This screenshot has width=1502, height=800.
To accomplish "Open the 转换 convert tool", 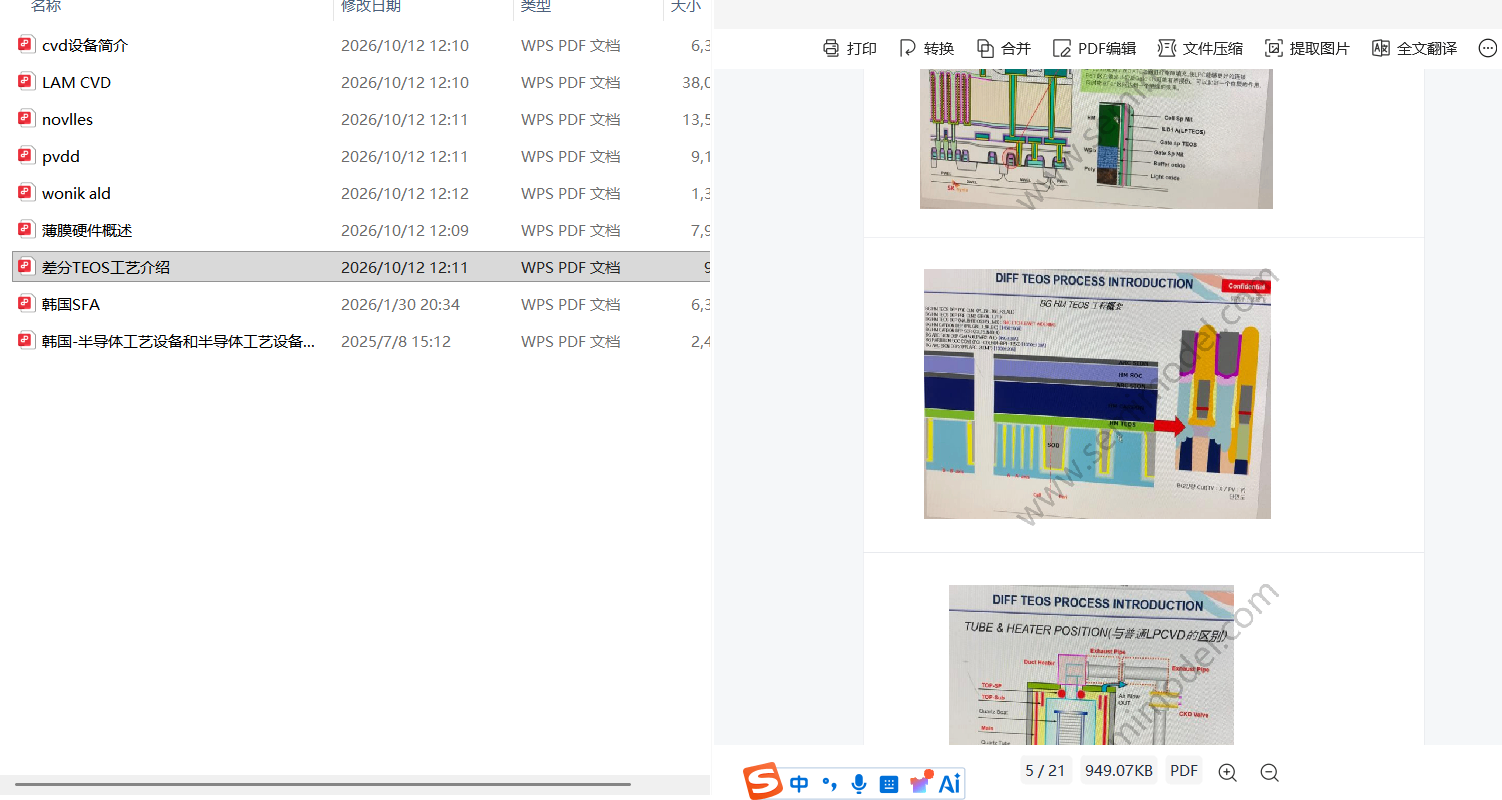I will (x=926, y=48).
